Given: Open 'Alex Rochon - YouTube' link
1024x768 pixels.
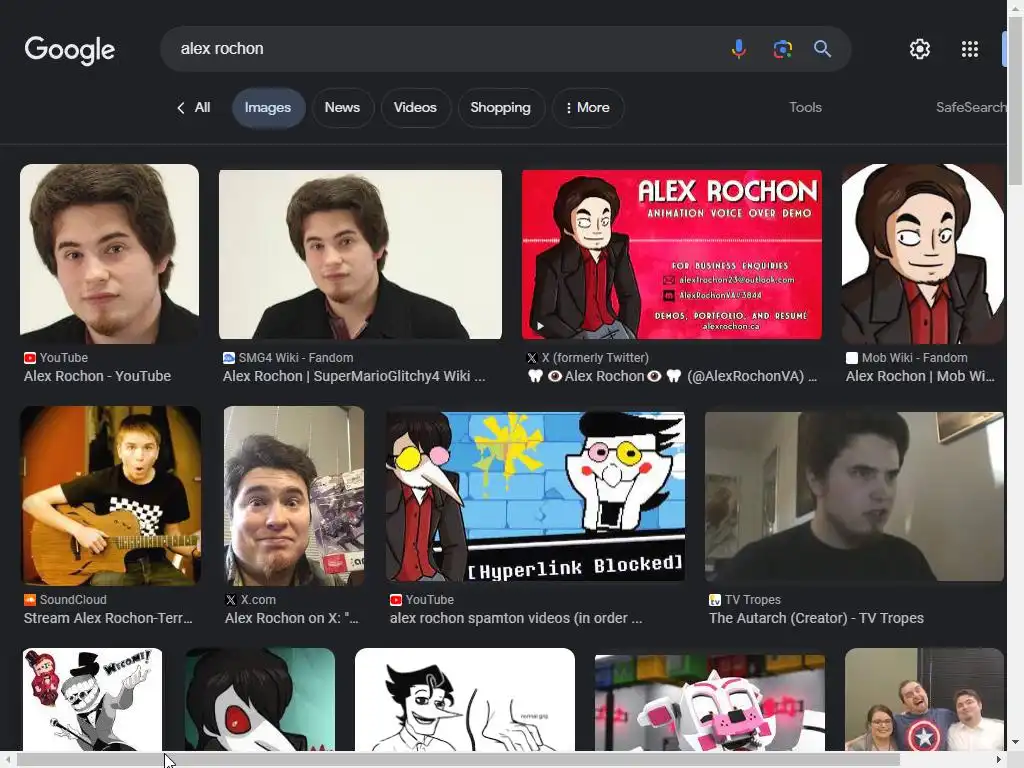Looking at the screenshot, I should coord(97,376).
